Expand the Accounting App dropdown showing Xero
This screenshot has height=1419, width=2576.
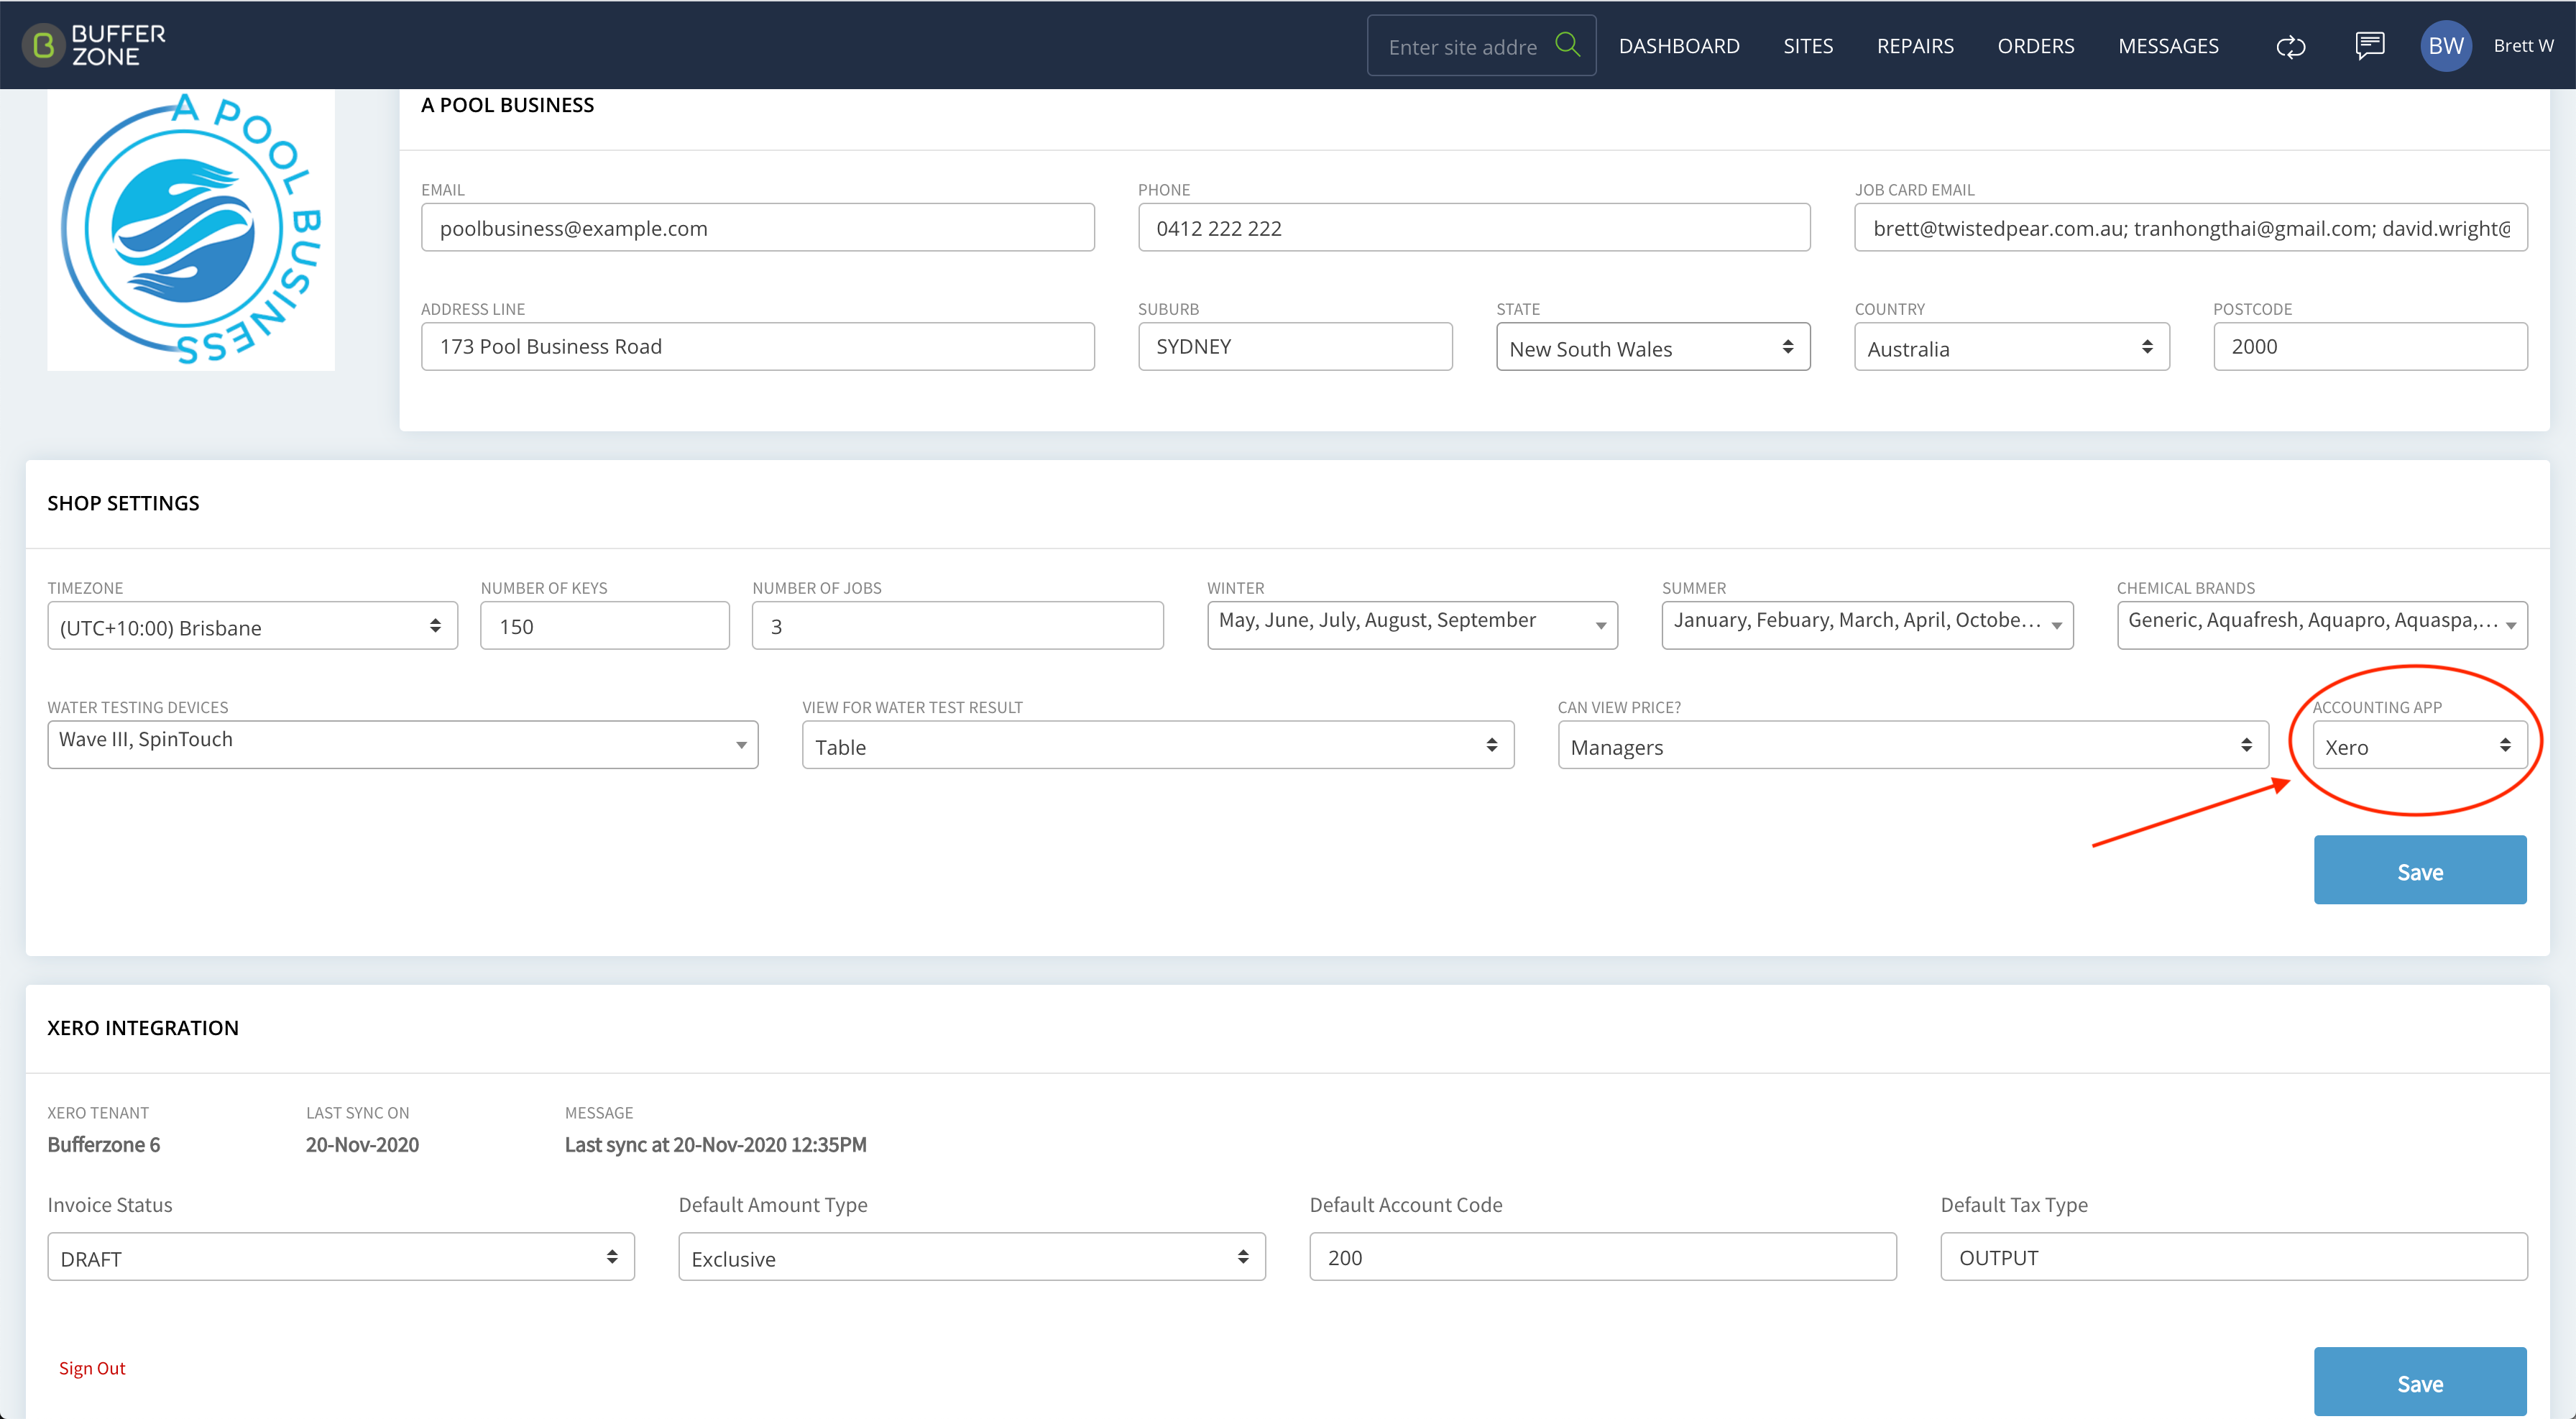pos(2419,746)
